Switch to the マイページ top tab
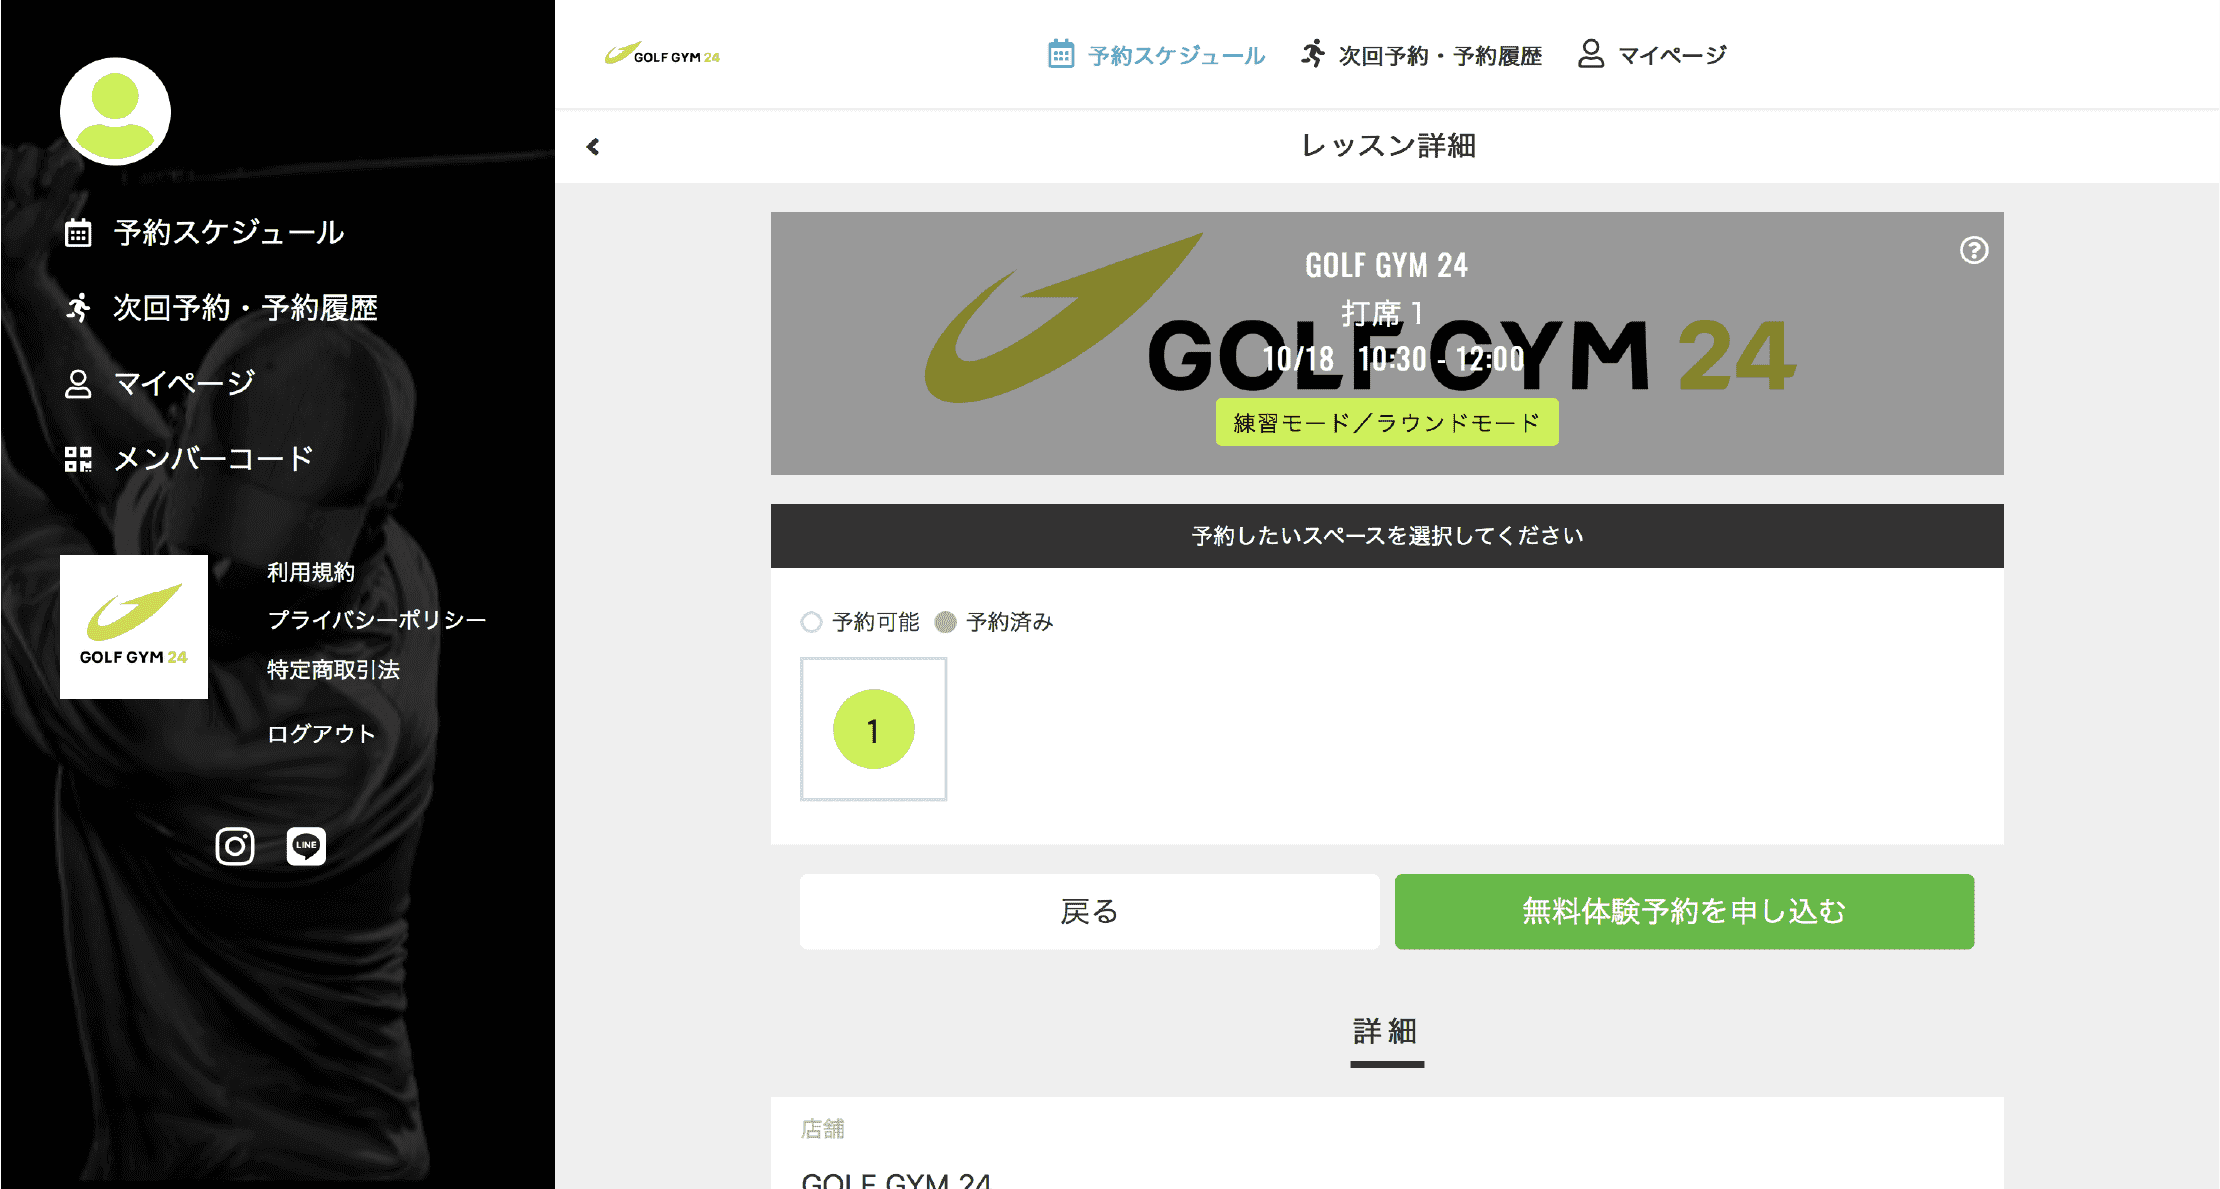The image size is (2220, 1189). tap(1672, 56)
